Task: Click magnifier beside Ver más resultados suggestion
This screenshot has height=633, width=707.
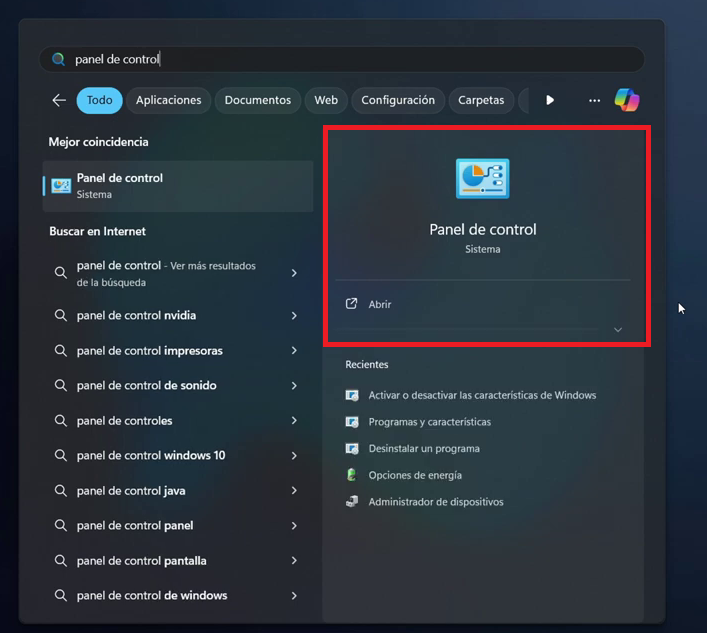Action: (60, 273)
